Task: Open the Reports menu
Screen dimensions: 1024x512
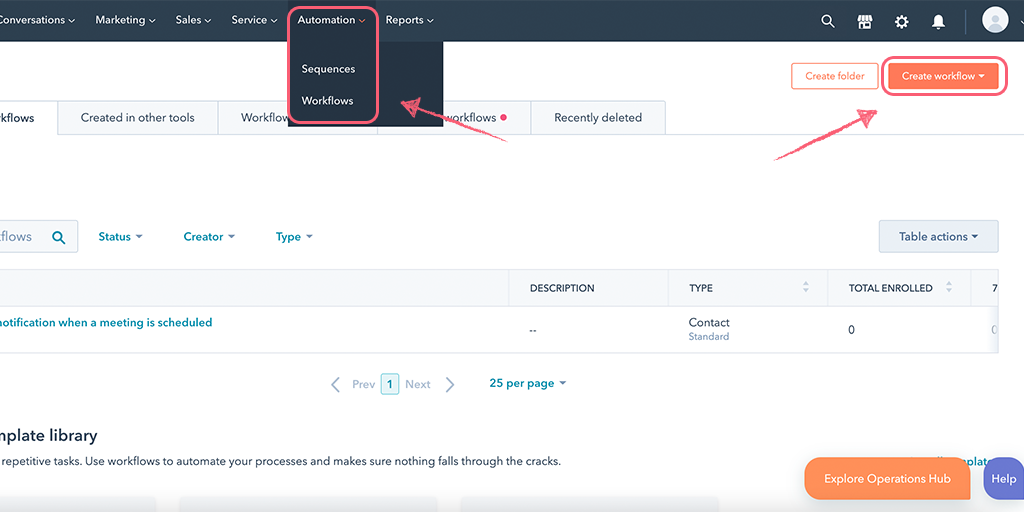Action: [x=409, y=20]
